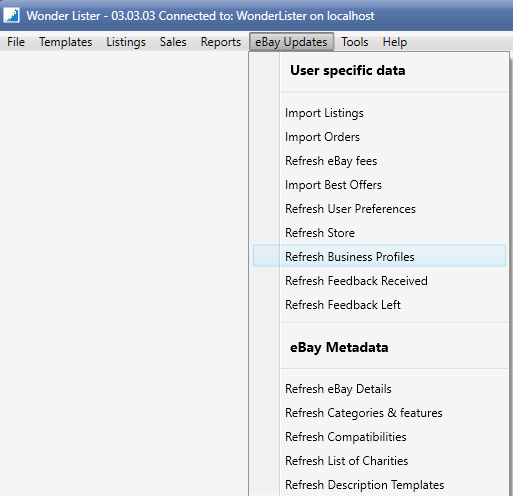The height and width of the screenshot is (496, 513).
Task: Click the Wonder Lister app icon in title bar
Action: click(x=11, y=15)
